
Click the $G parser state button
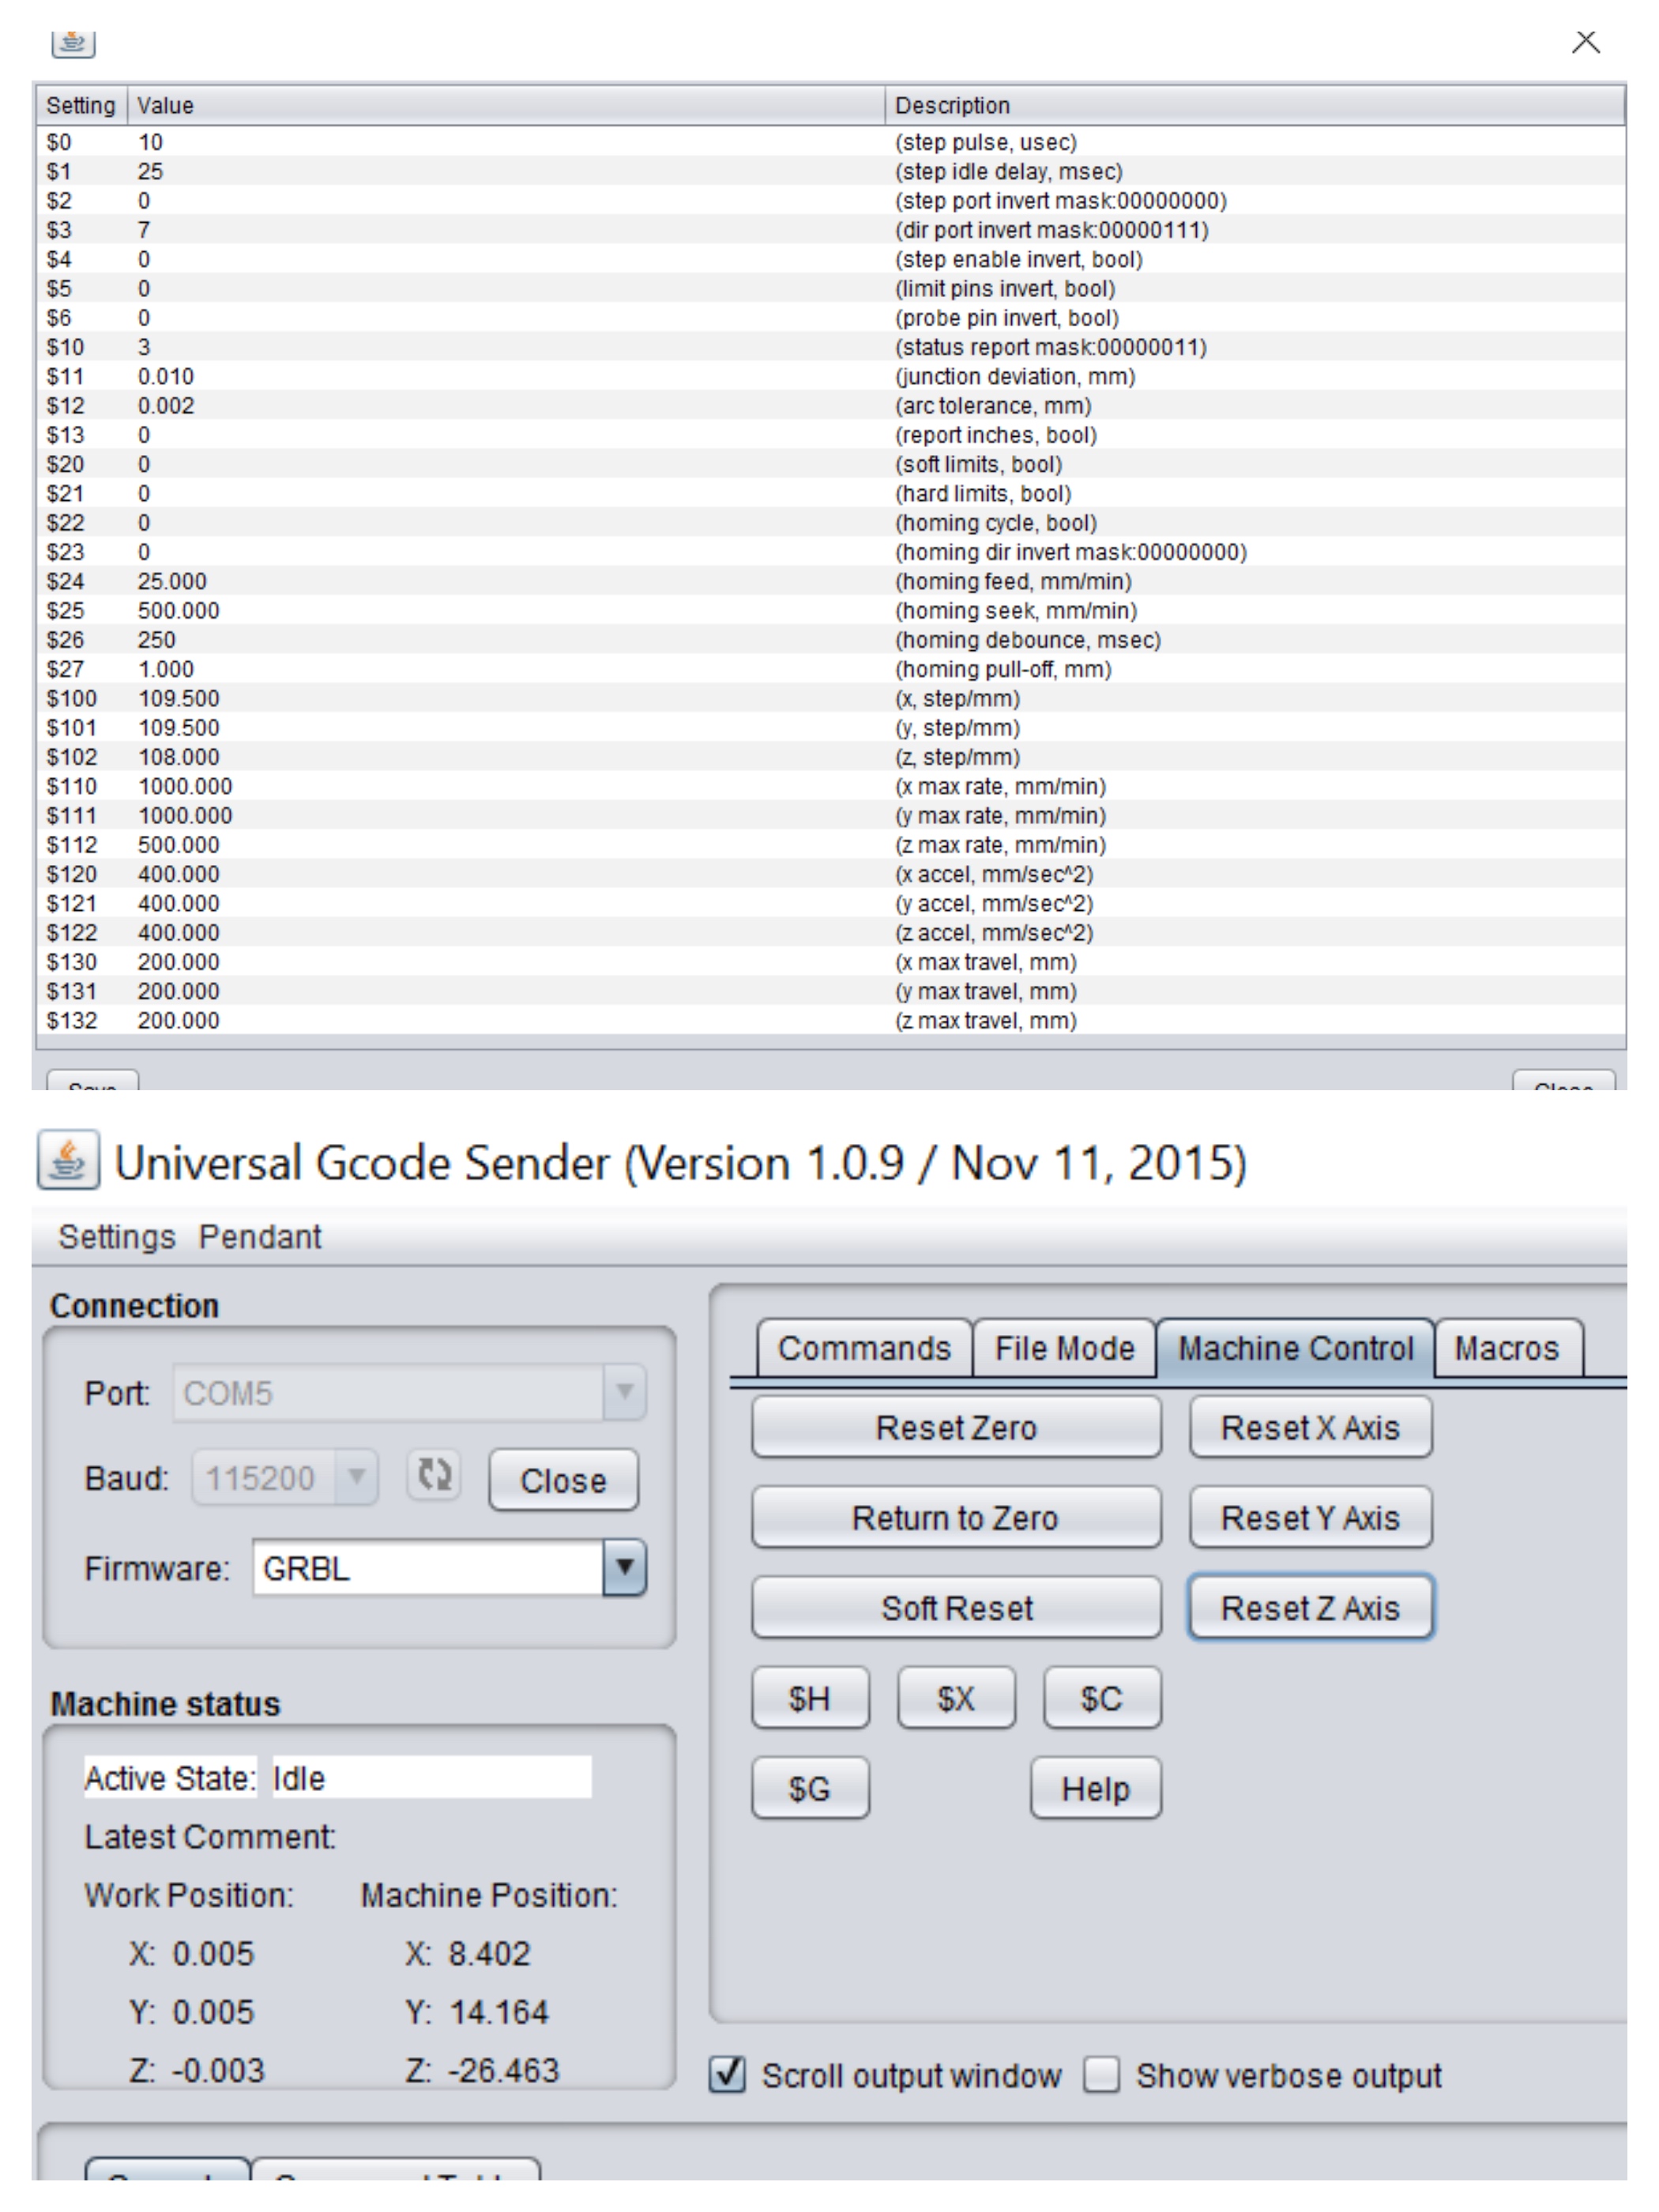point(810,1788)
